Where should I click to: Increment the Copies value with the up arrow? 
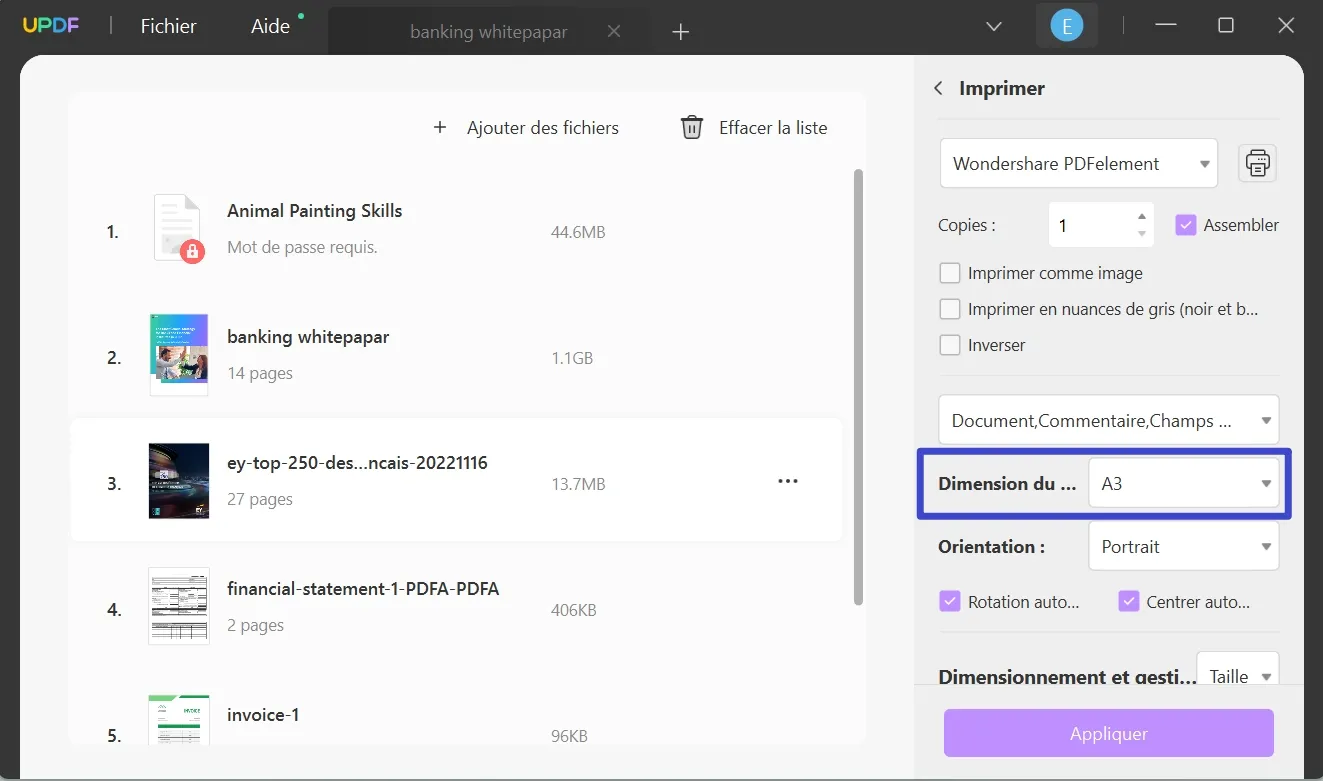pyautogui.click(x=1141, y=217)
